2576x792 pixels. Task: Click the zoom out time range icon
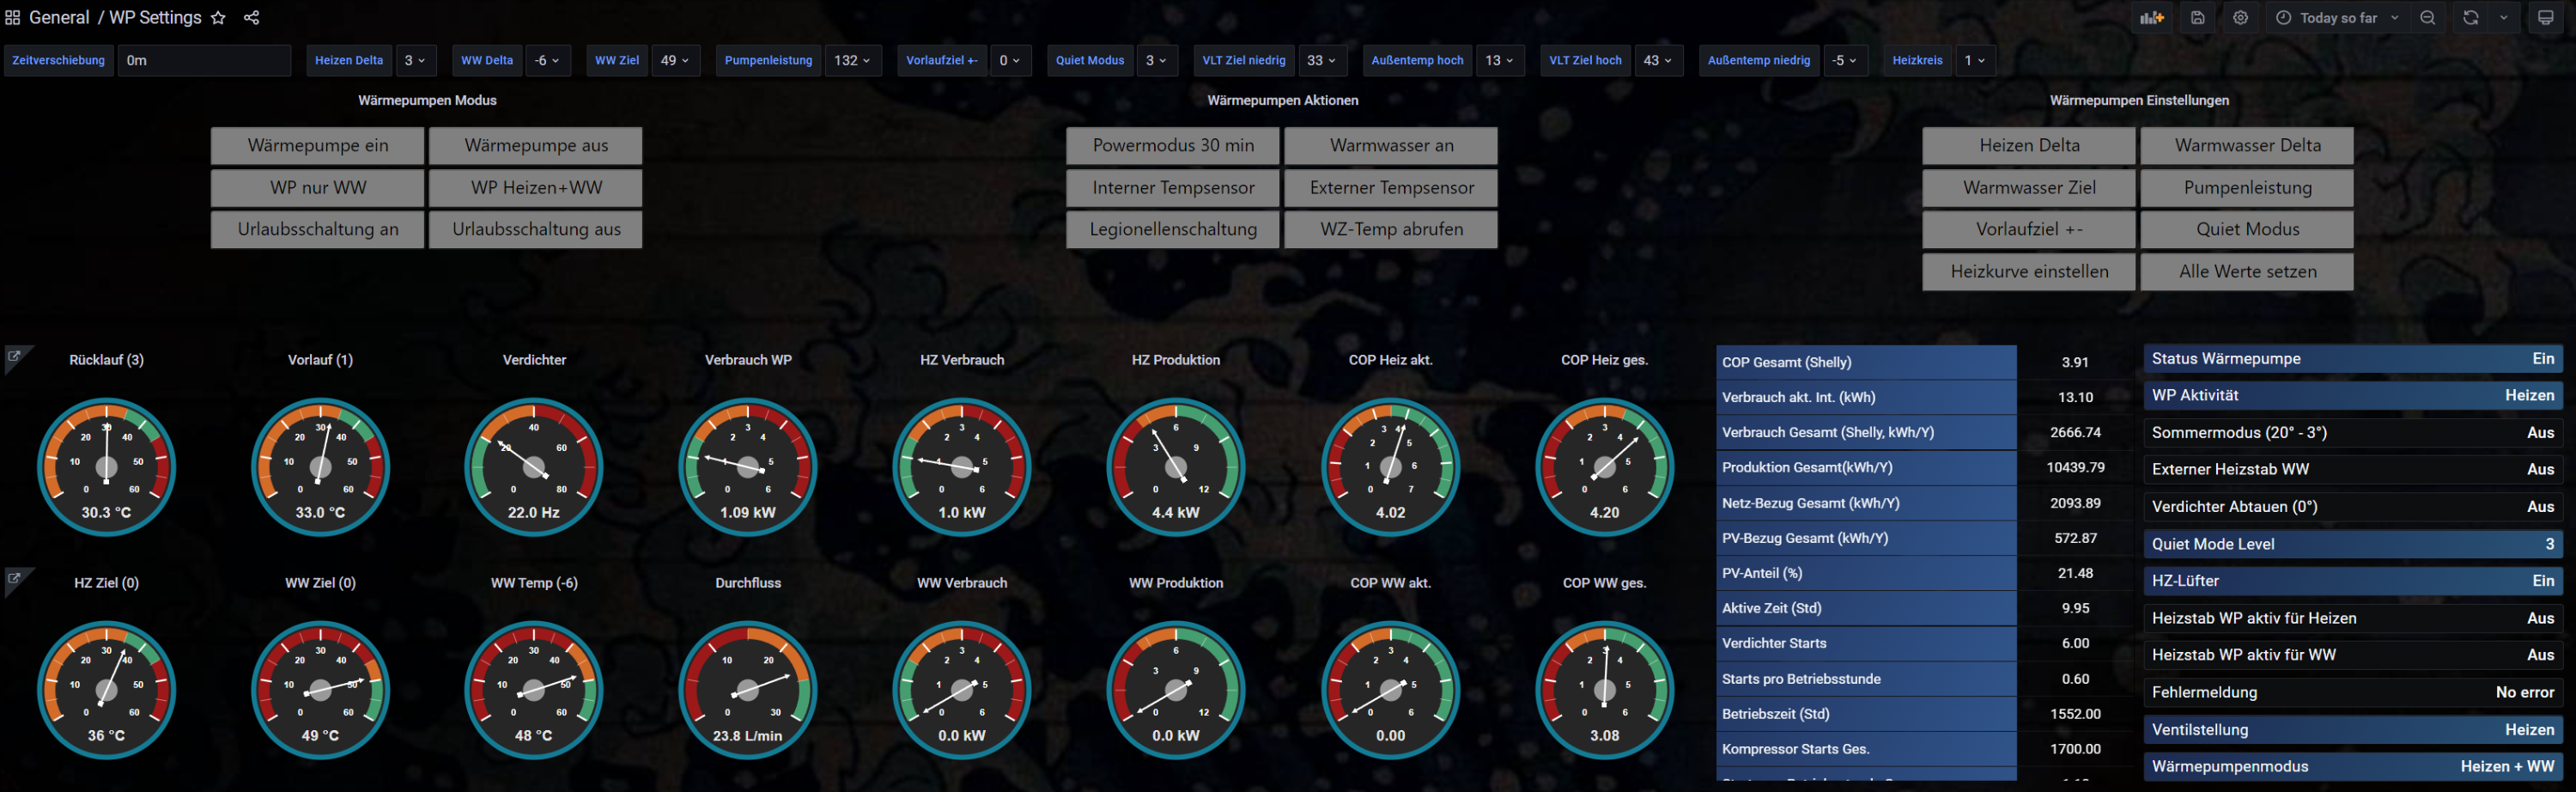point(2427,18)
